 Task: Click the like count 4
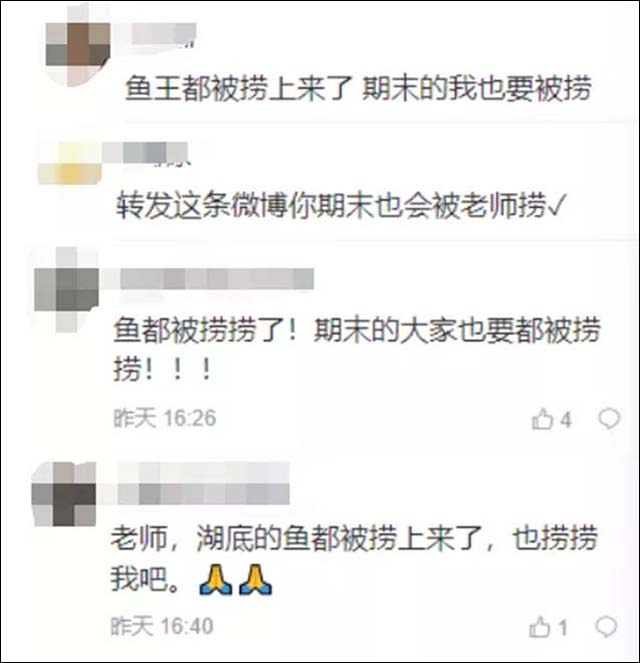(x=566, y=420)
